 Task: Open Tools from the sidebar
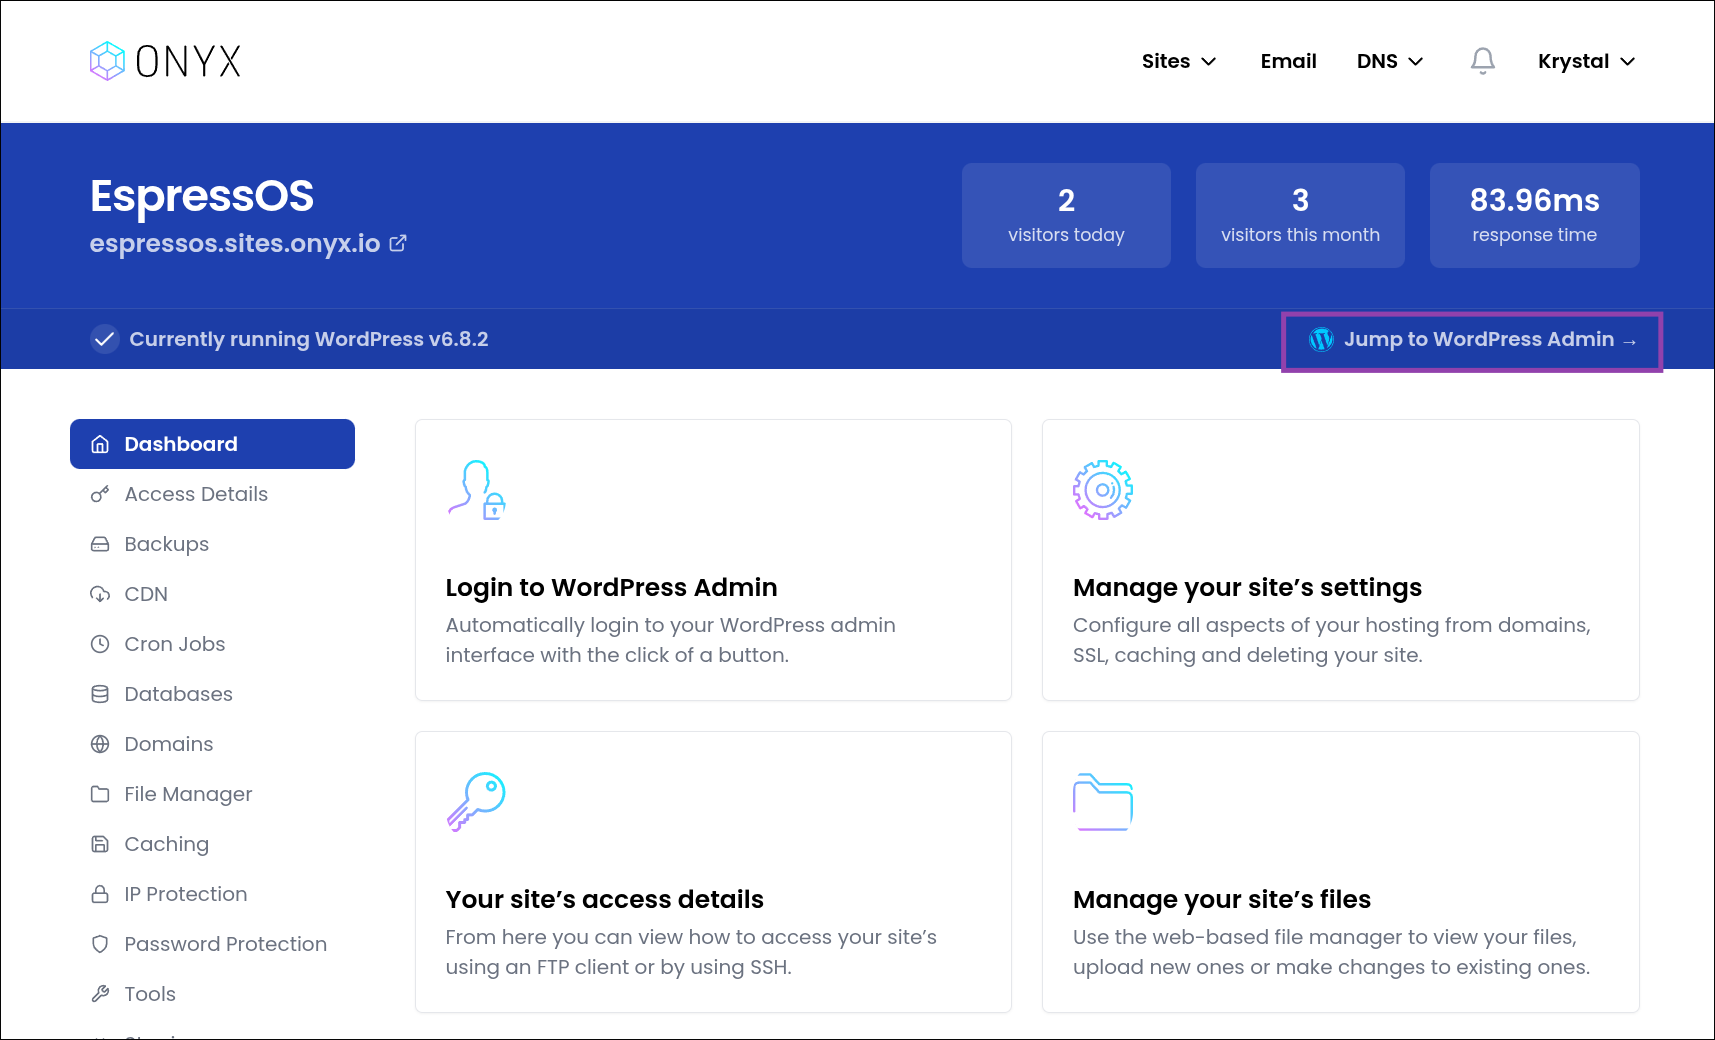pos(212,994)
